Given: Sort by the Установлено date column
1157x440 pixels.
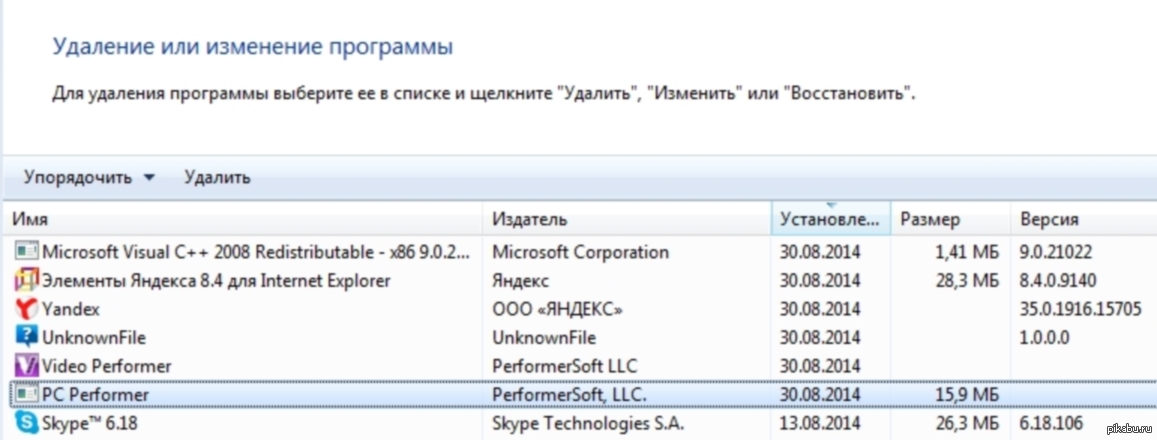Looking at the screenshot, I should (830, 219).
